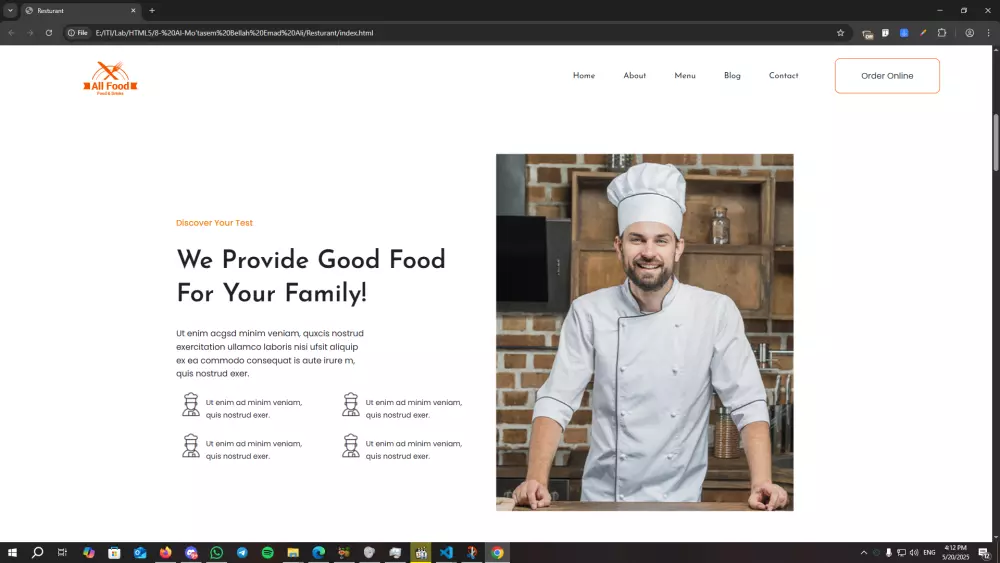The height and width of the screenshot is (563, 1000).
Task: Open WhatsApp from the taskbar
Action: [216, 553]
